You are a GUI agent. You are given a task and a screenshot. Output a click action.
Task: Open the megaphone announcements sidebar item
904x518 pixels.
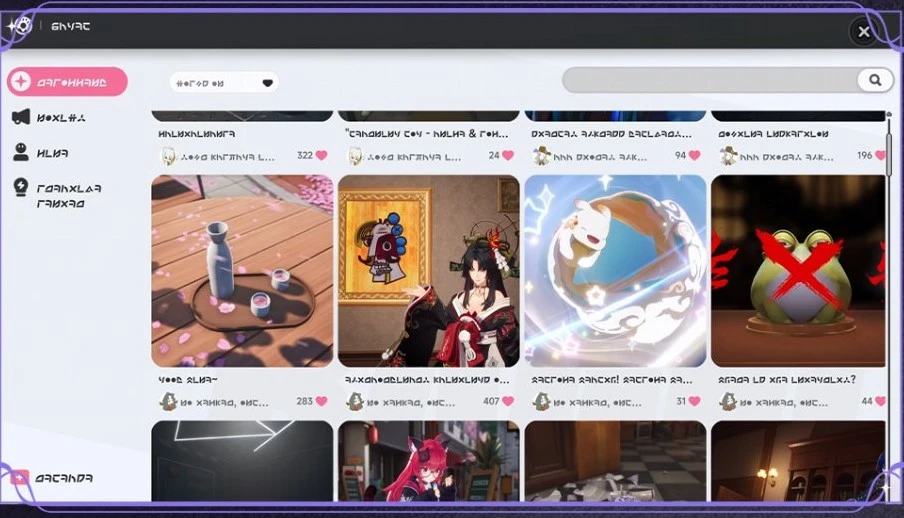[x=49, y=118]
